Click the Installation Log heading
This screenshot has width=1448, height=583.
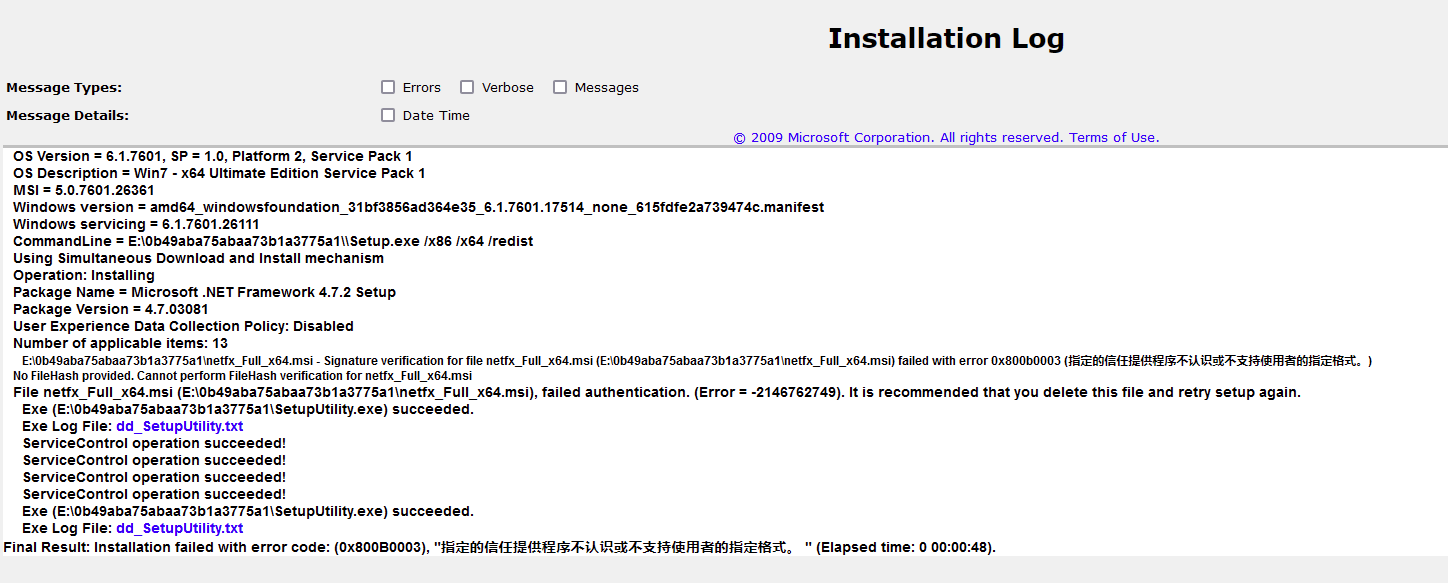coord(946,38)
